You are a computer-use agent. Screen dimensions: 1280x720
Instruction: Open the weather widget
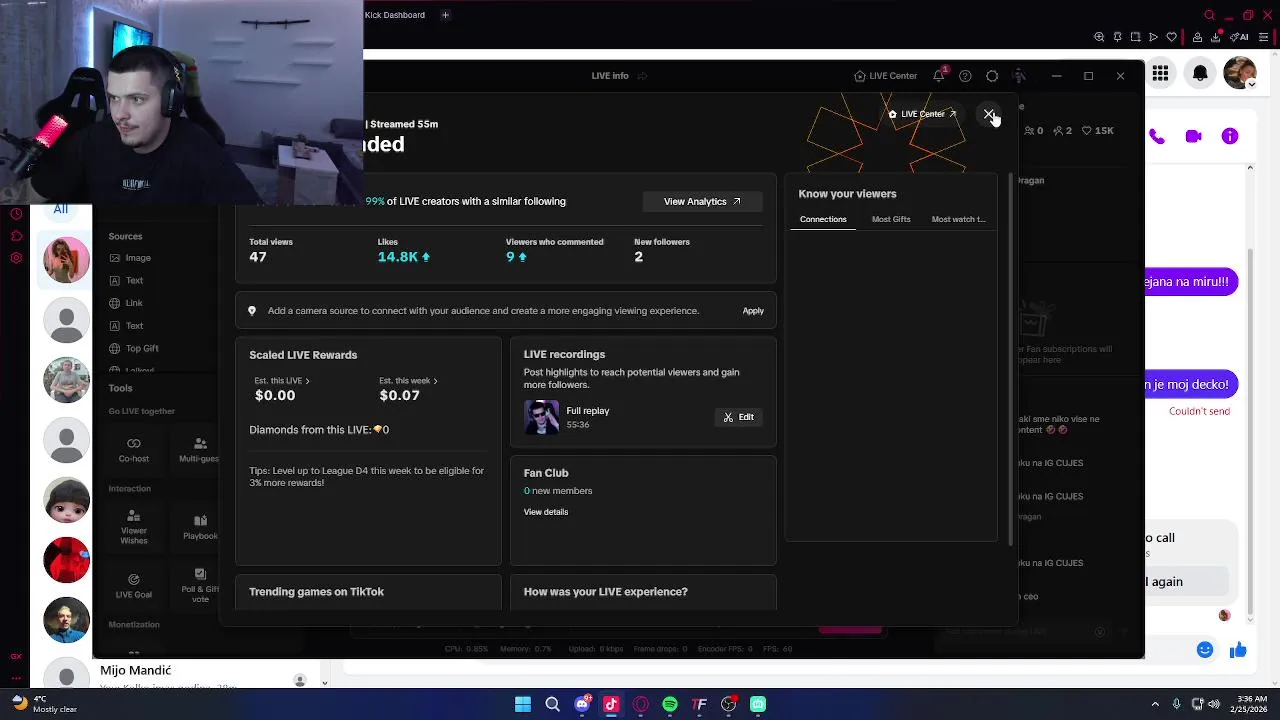[x=45, y=704]
